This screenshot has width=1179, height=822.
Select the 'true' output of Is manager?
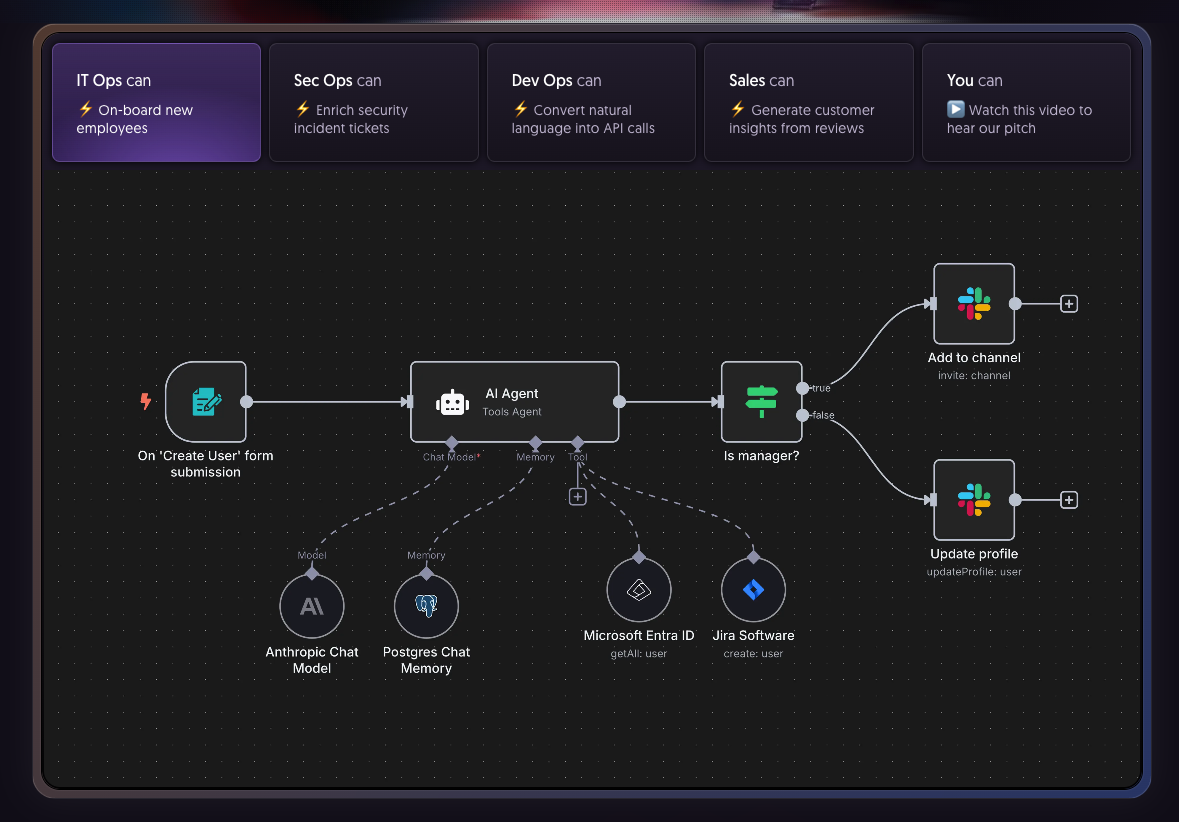tap(803, 387)
